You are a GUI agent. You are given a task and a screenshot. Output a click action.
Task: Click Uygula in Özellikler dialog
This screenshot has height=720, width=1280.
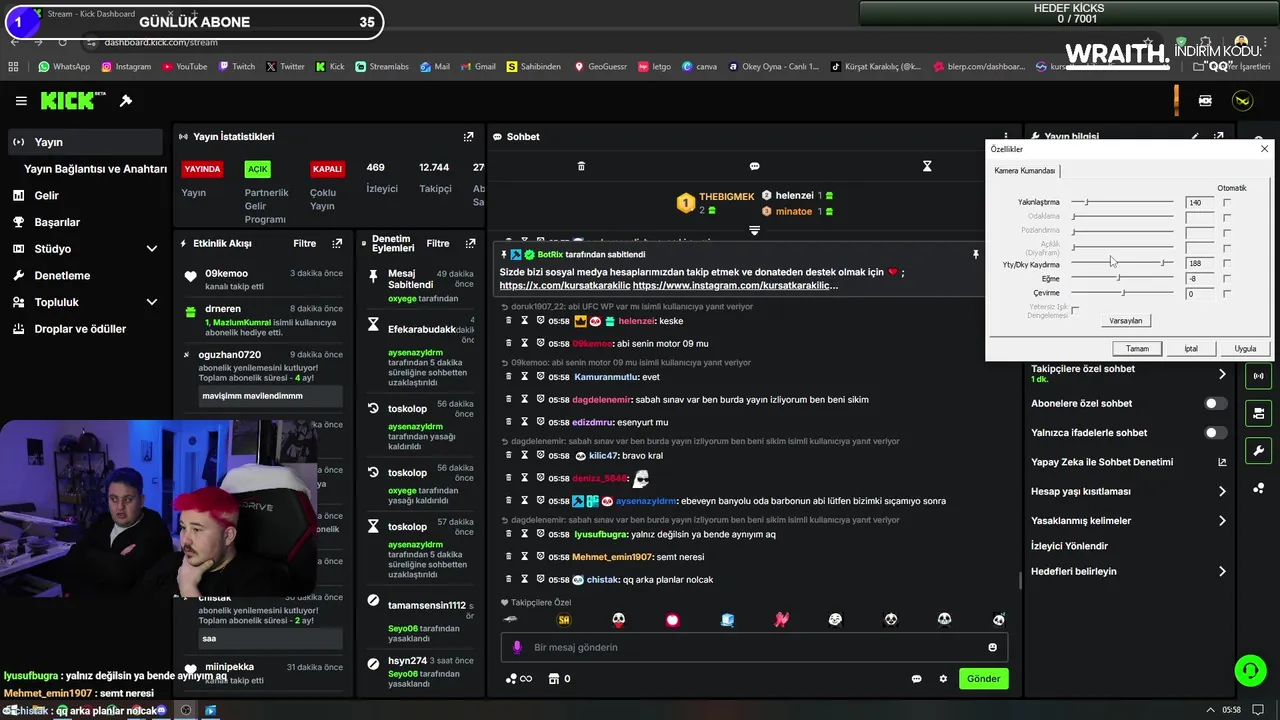1245,349
